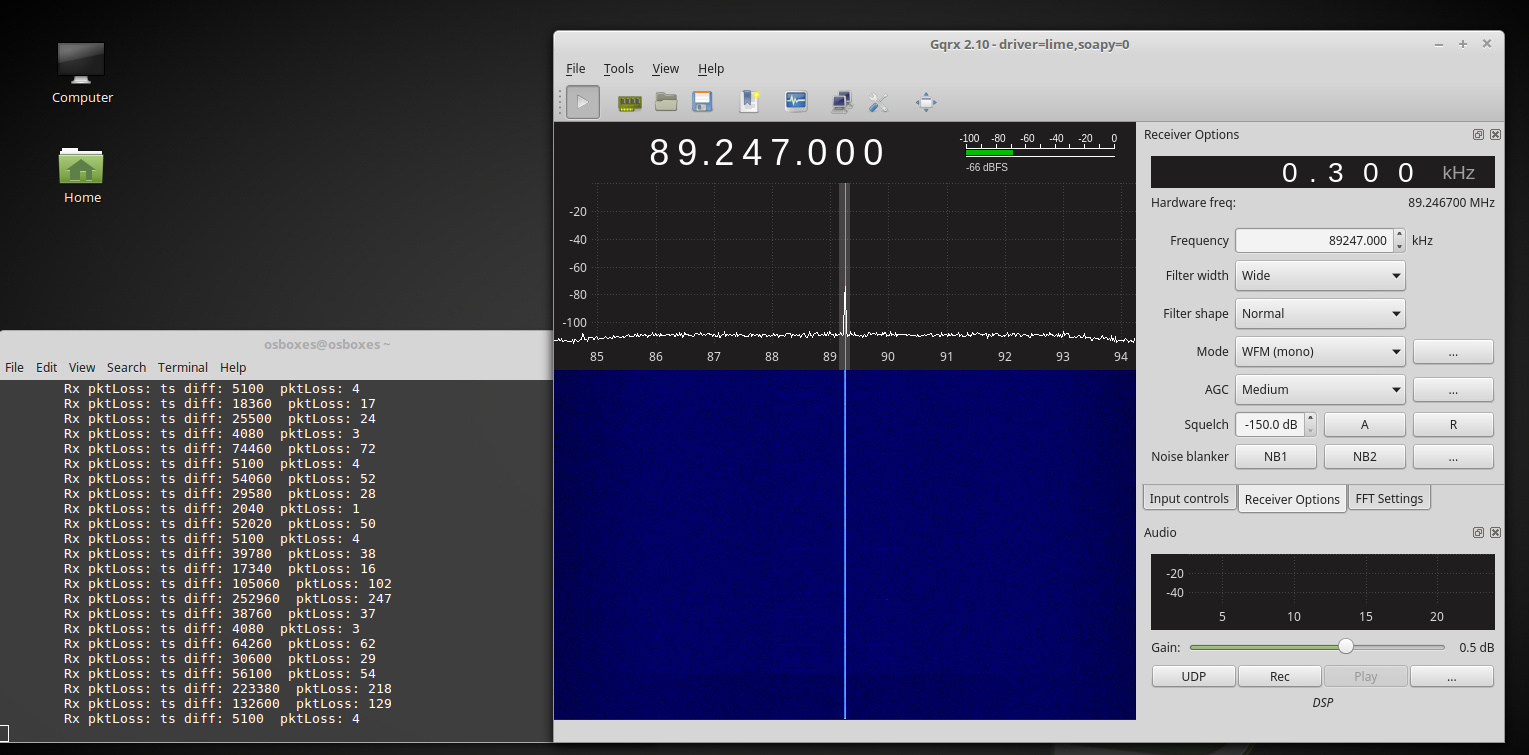Open the remote control computers icon
This screenshot has width=1529, height=755.
842,102
